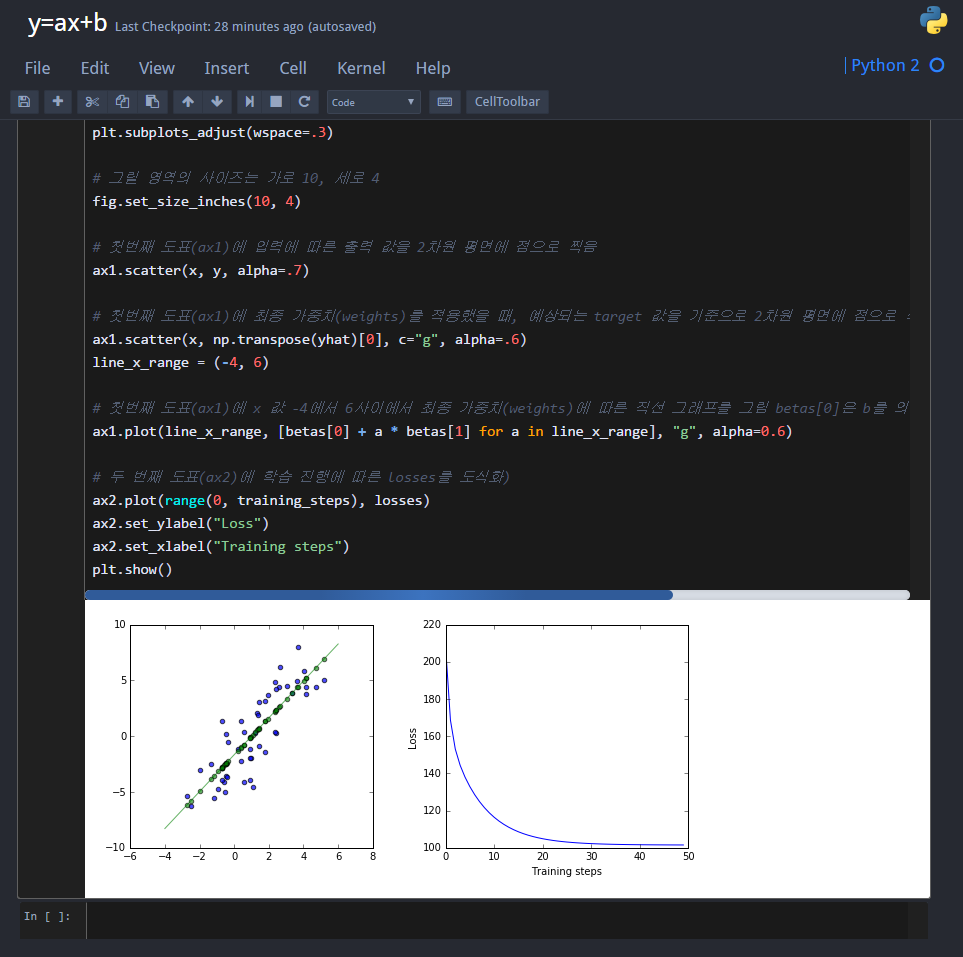
Task: Interrupt the kernel with the stop icon
Action: coord(276,102)
